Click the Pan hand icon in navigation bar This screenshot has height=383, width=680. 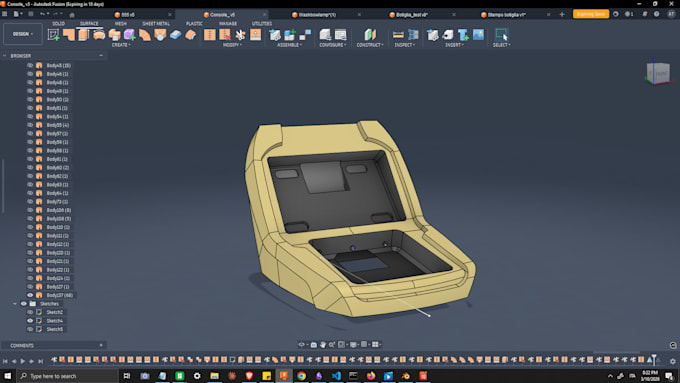point(323,344)
